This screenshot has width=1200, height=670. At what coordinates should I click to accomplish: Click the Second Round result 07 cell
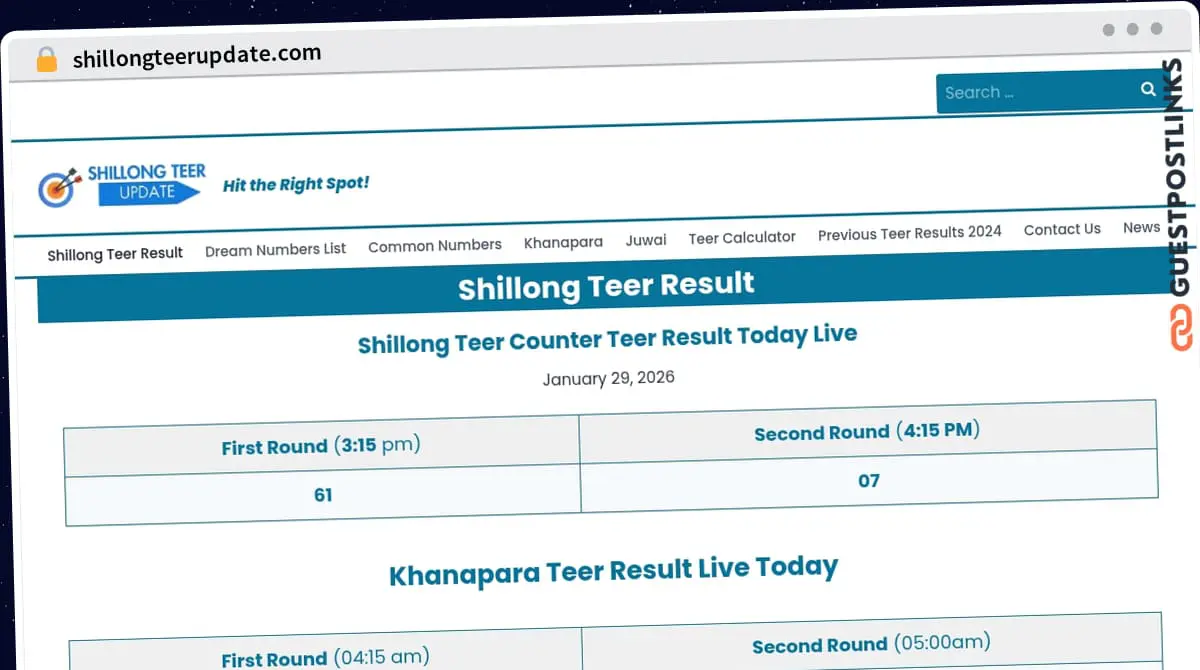tap(869, 481)
